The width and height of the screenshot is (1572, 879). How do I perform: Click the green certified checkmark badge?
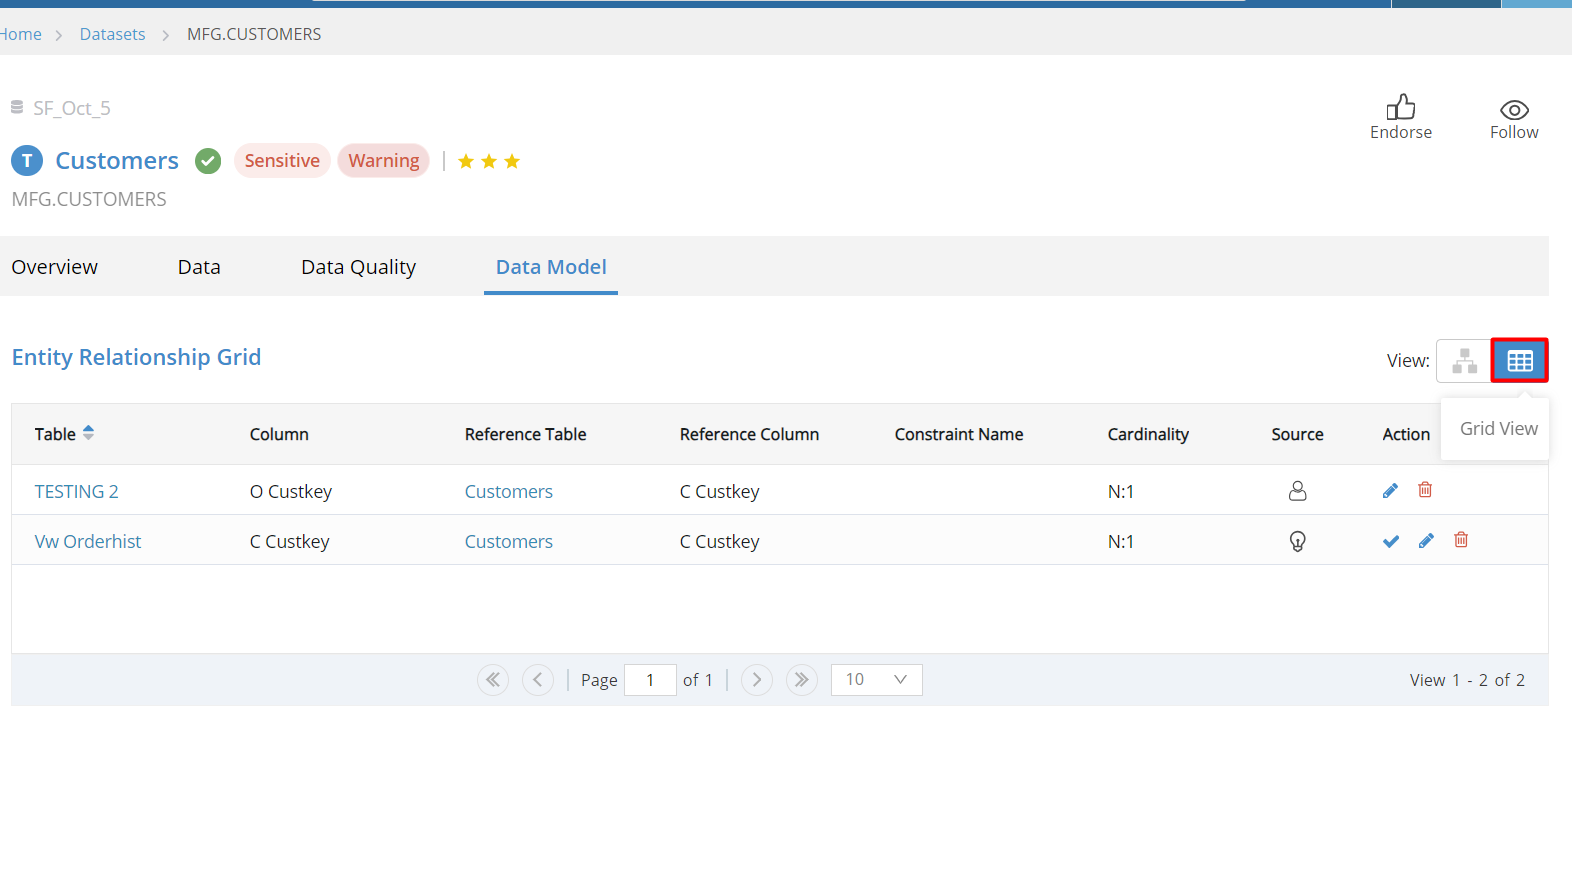[x=208, y=161]
